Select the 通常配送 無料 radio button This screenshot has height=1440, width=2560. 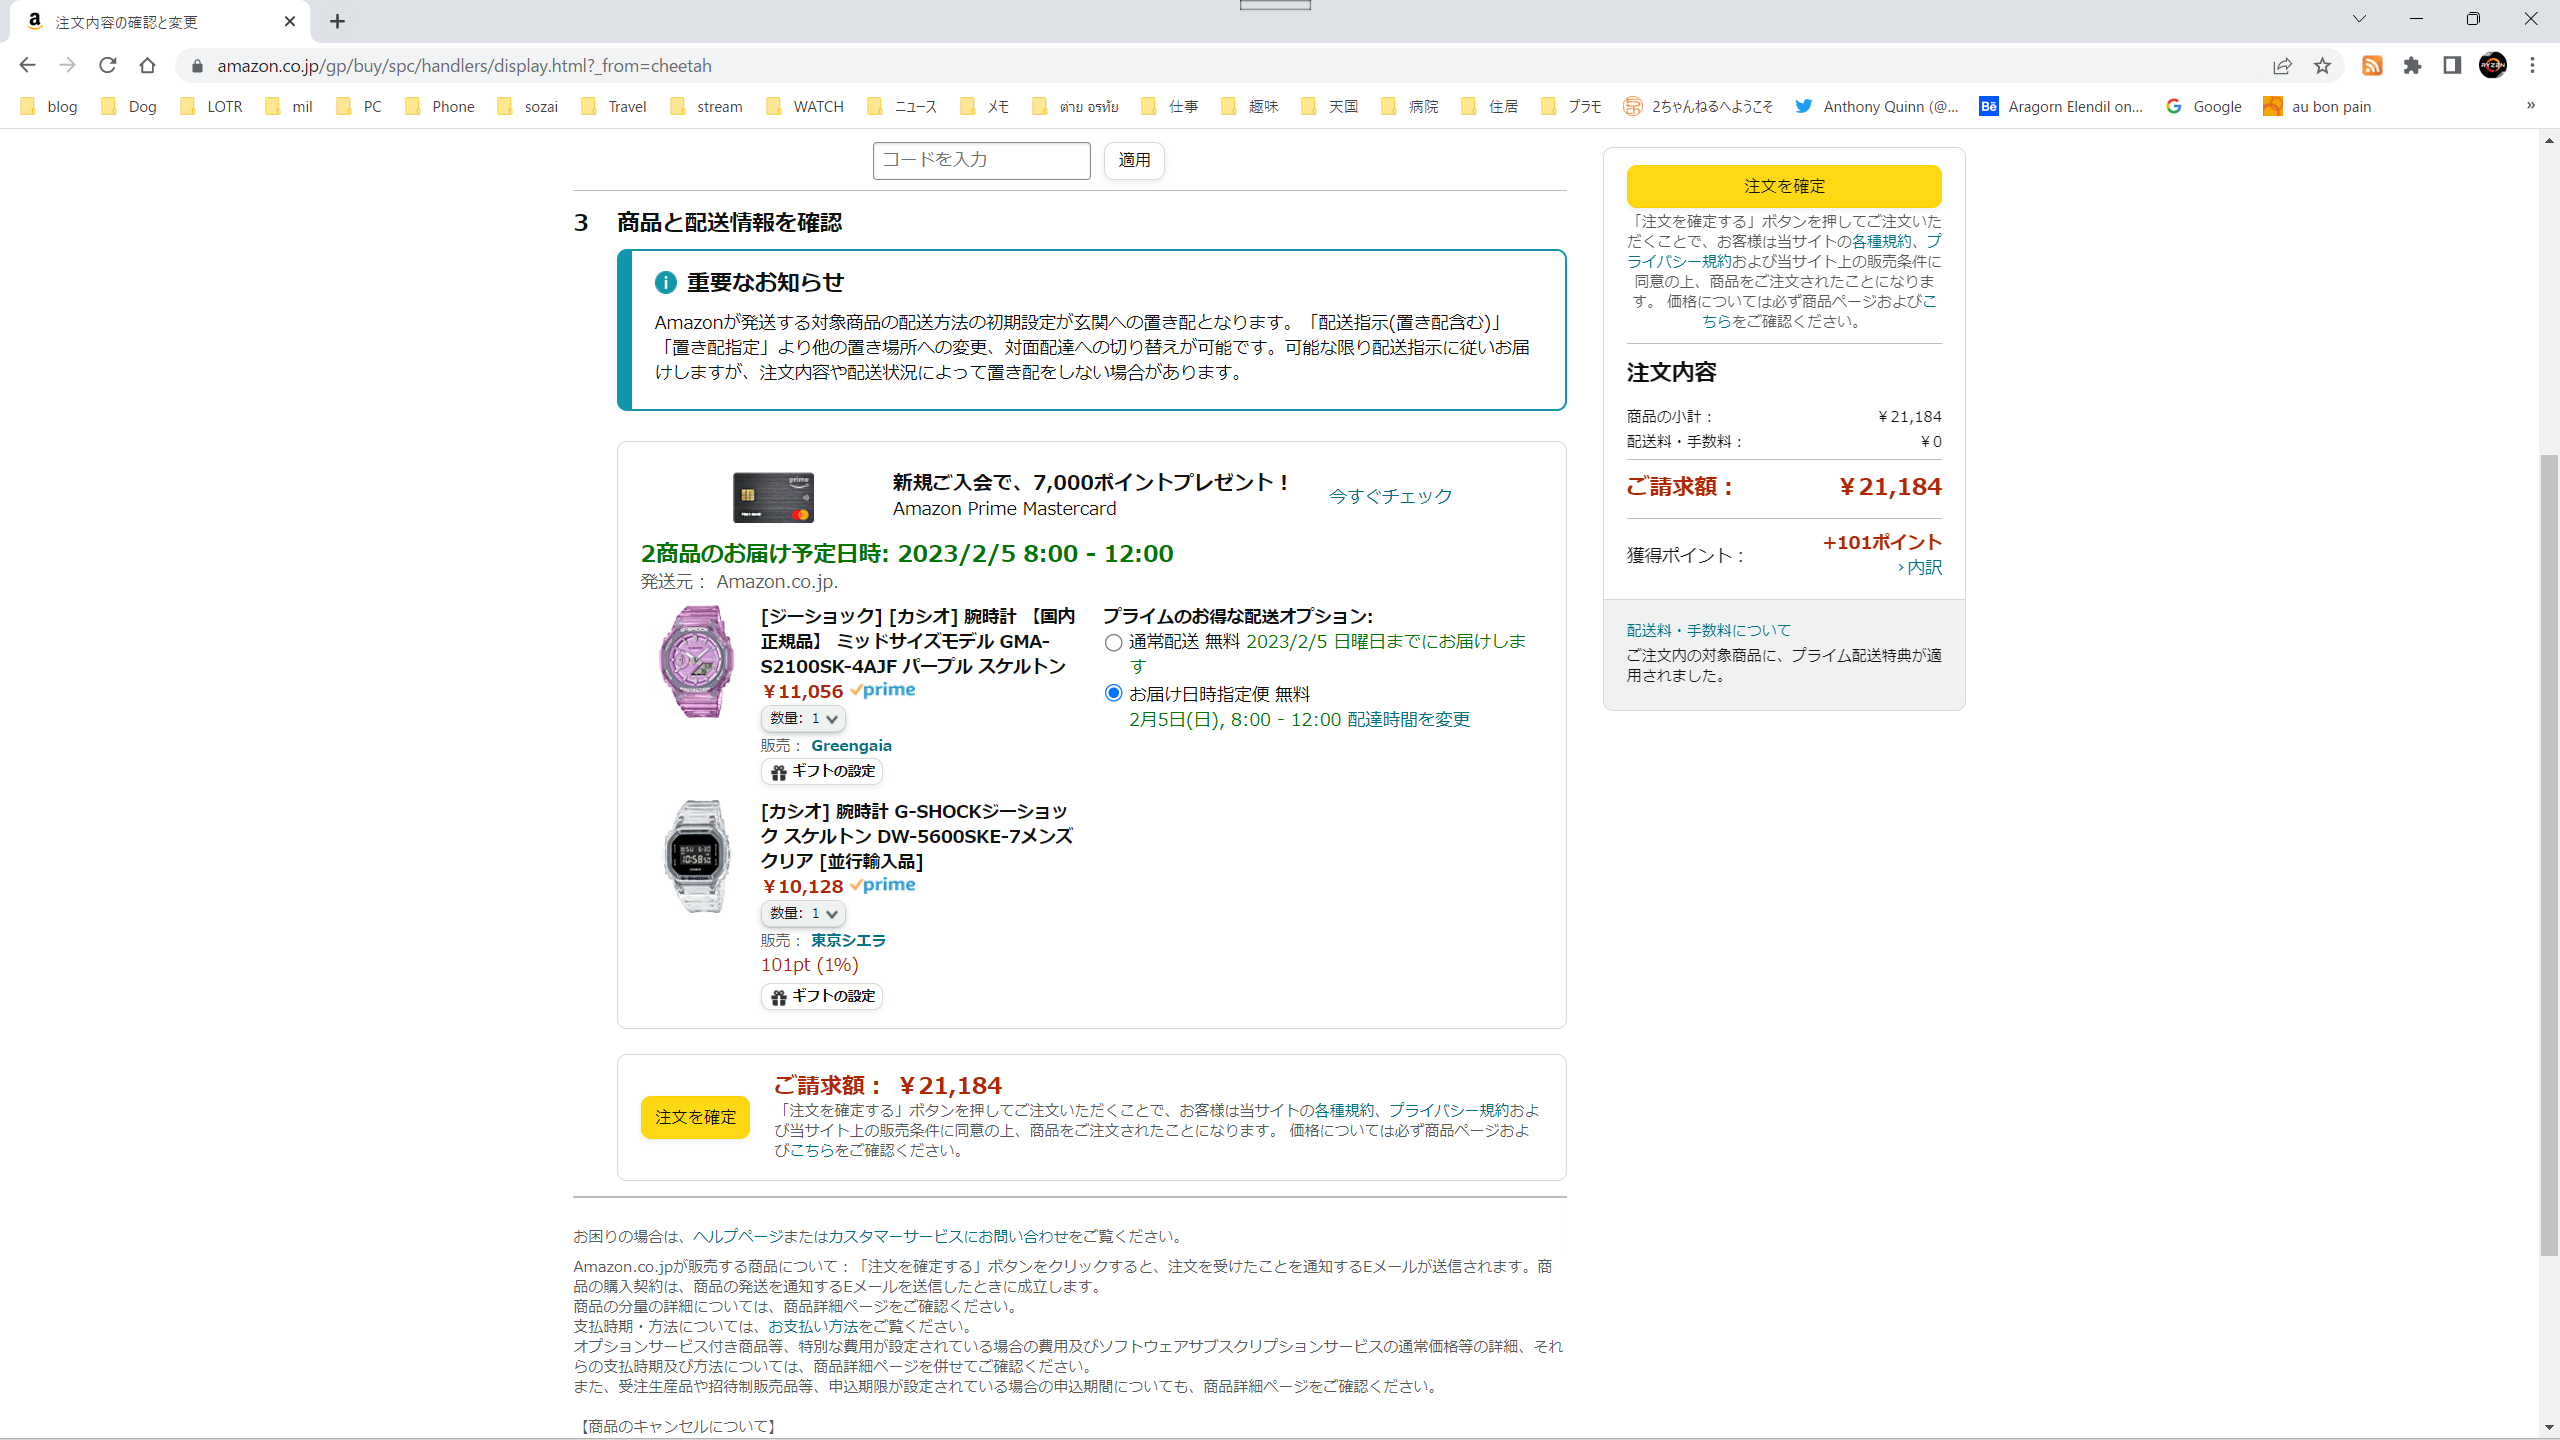pyautogui.click(x=1113, y=642)
